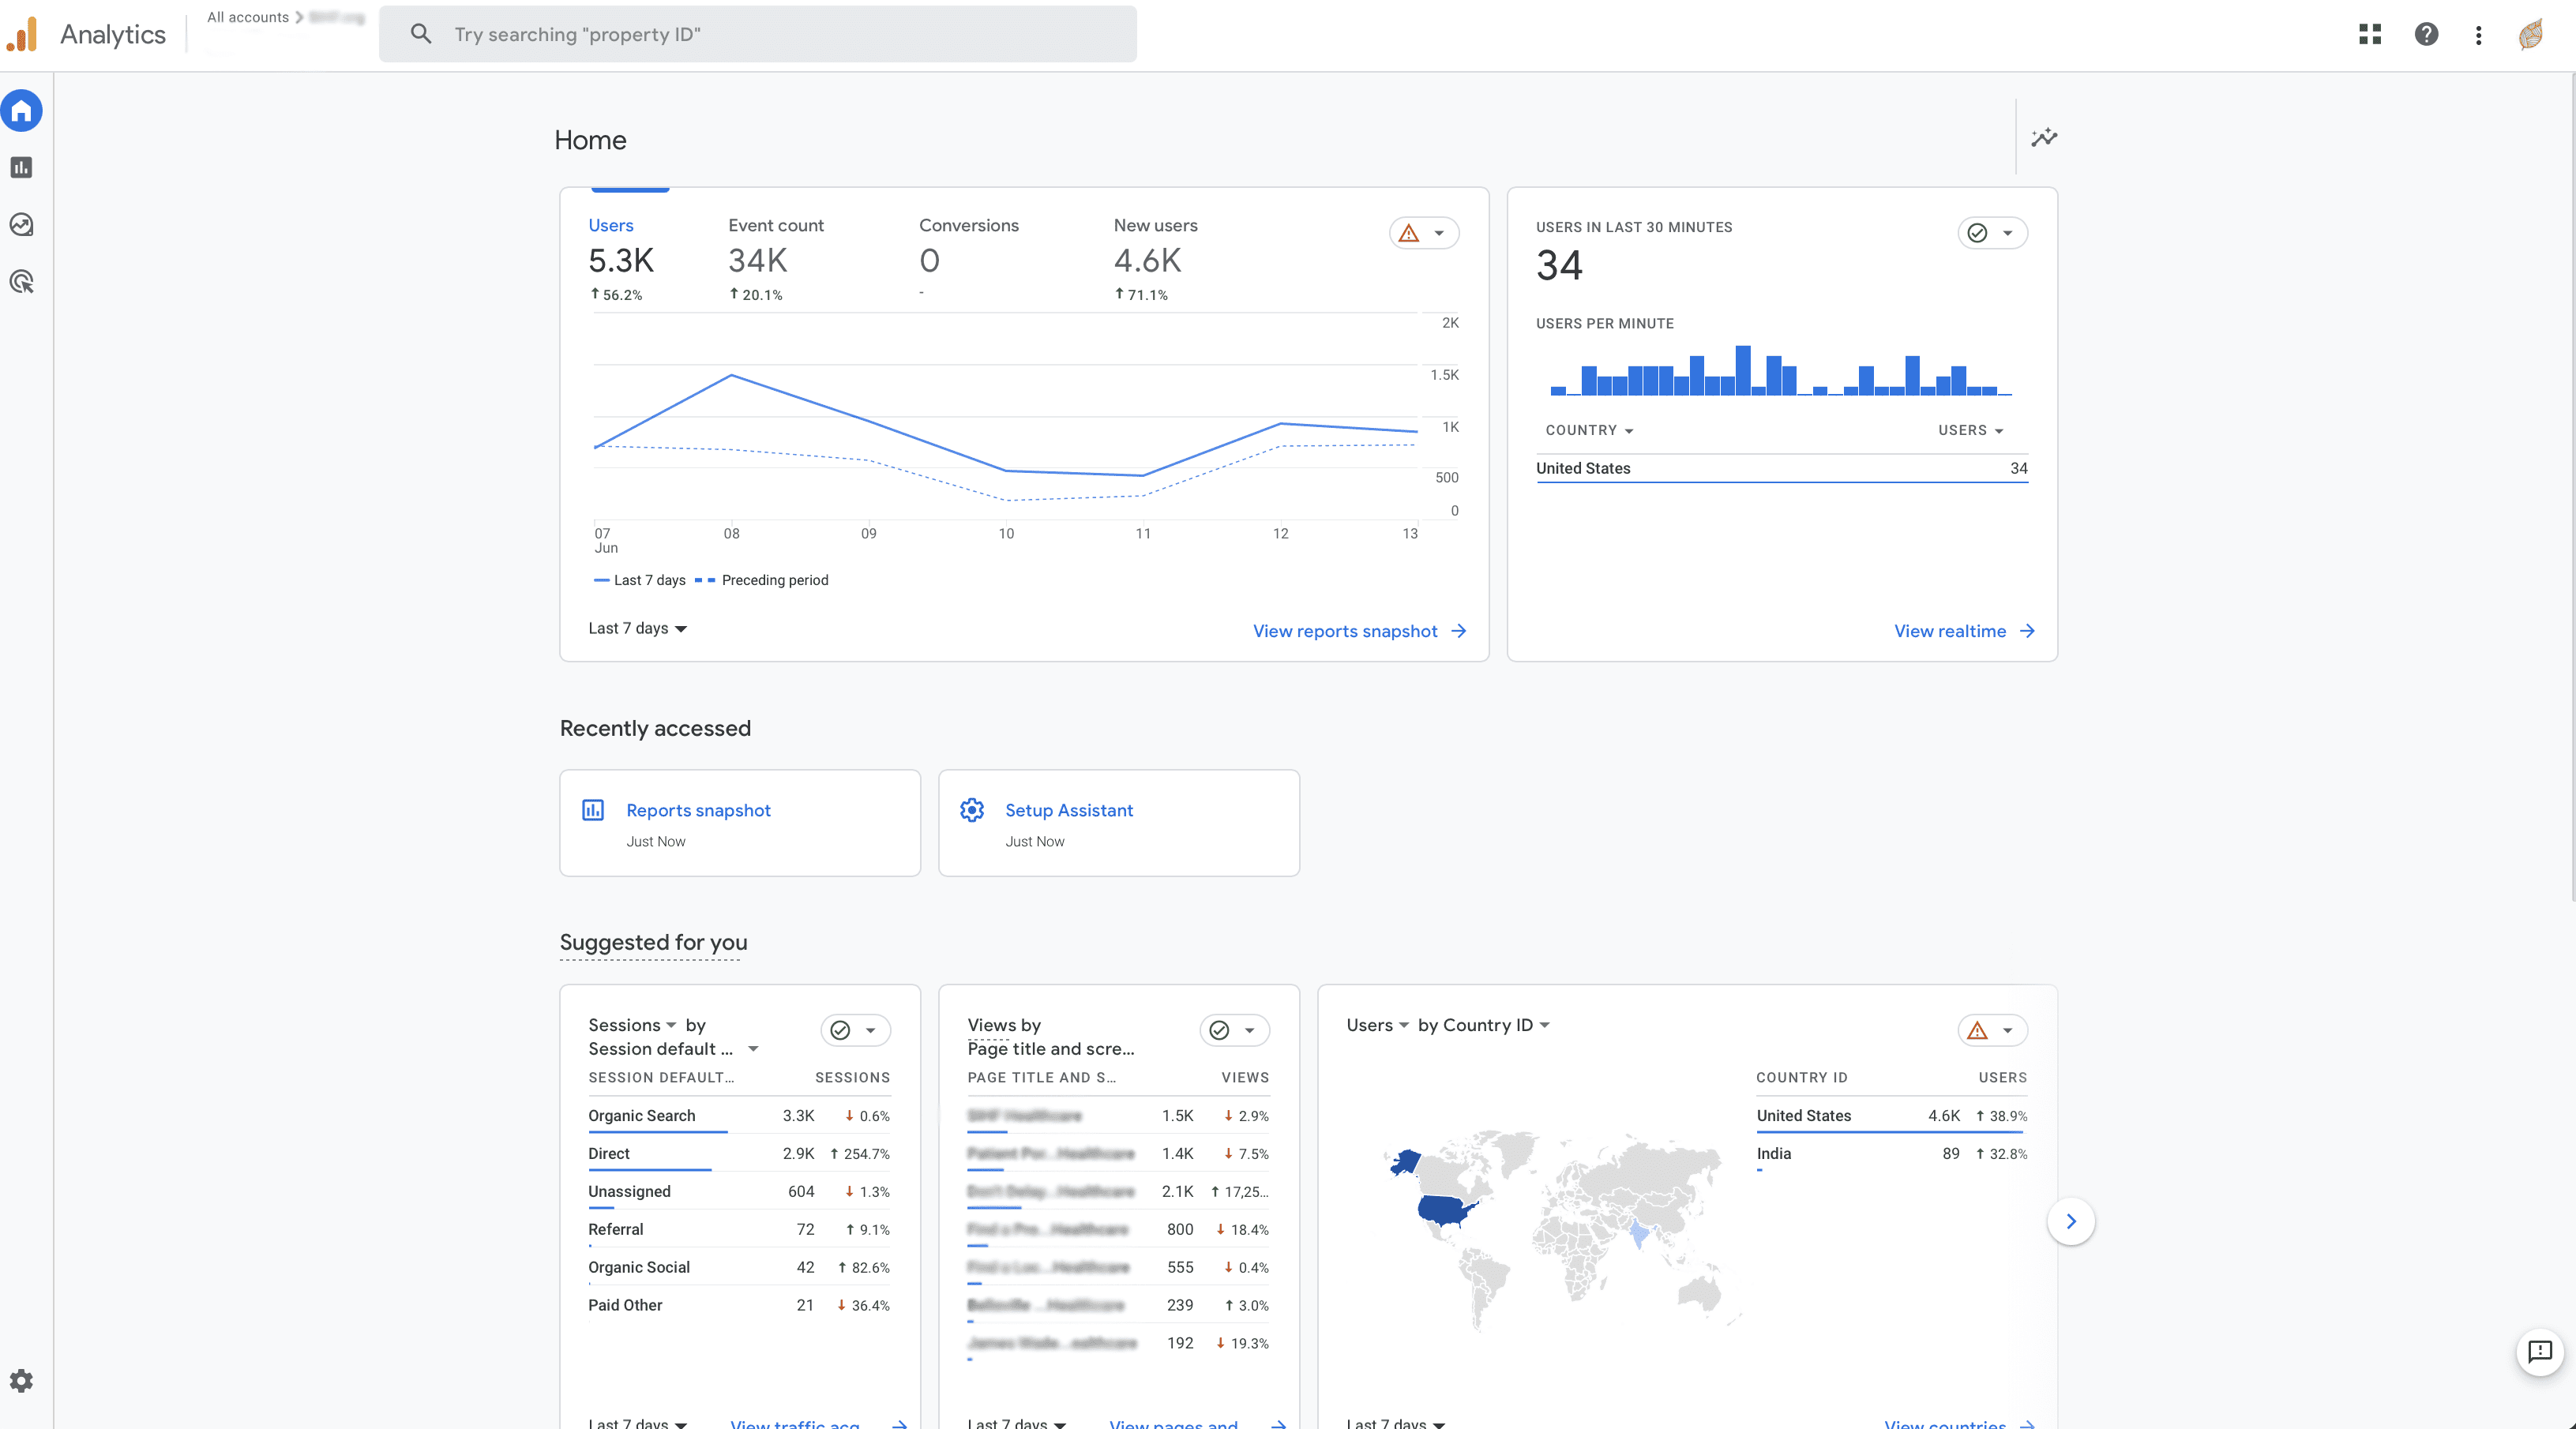Click the property search input field
This screenshot has height=1429, width=2576.
[757, 33]
